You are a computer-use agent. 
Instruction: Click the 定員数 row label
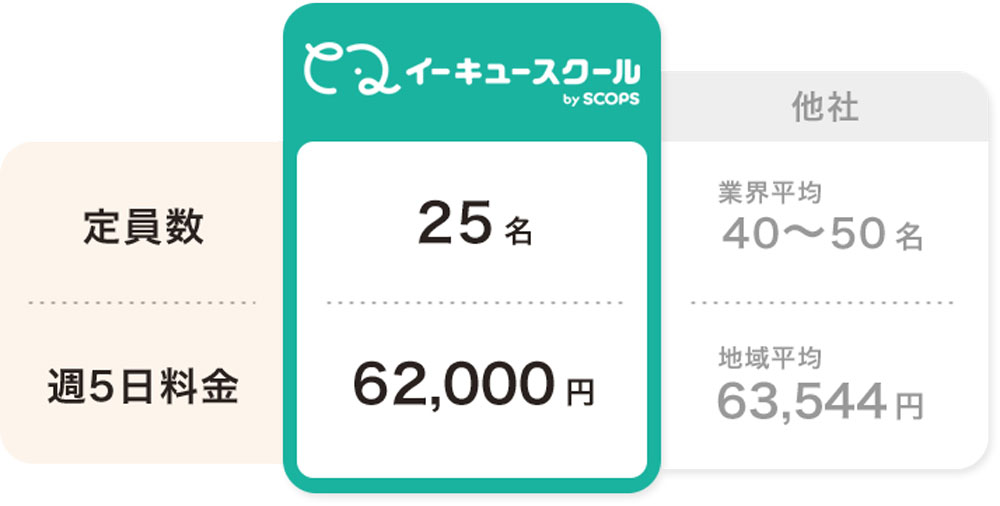click(143, 228)
